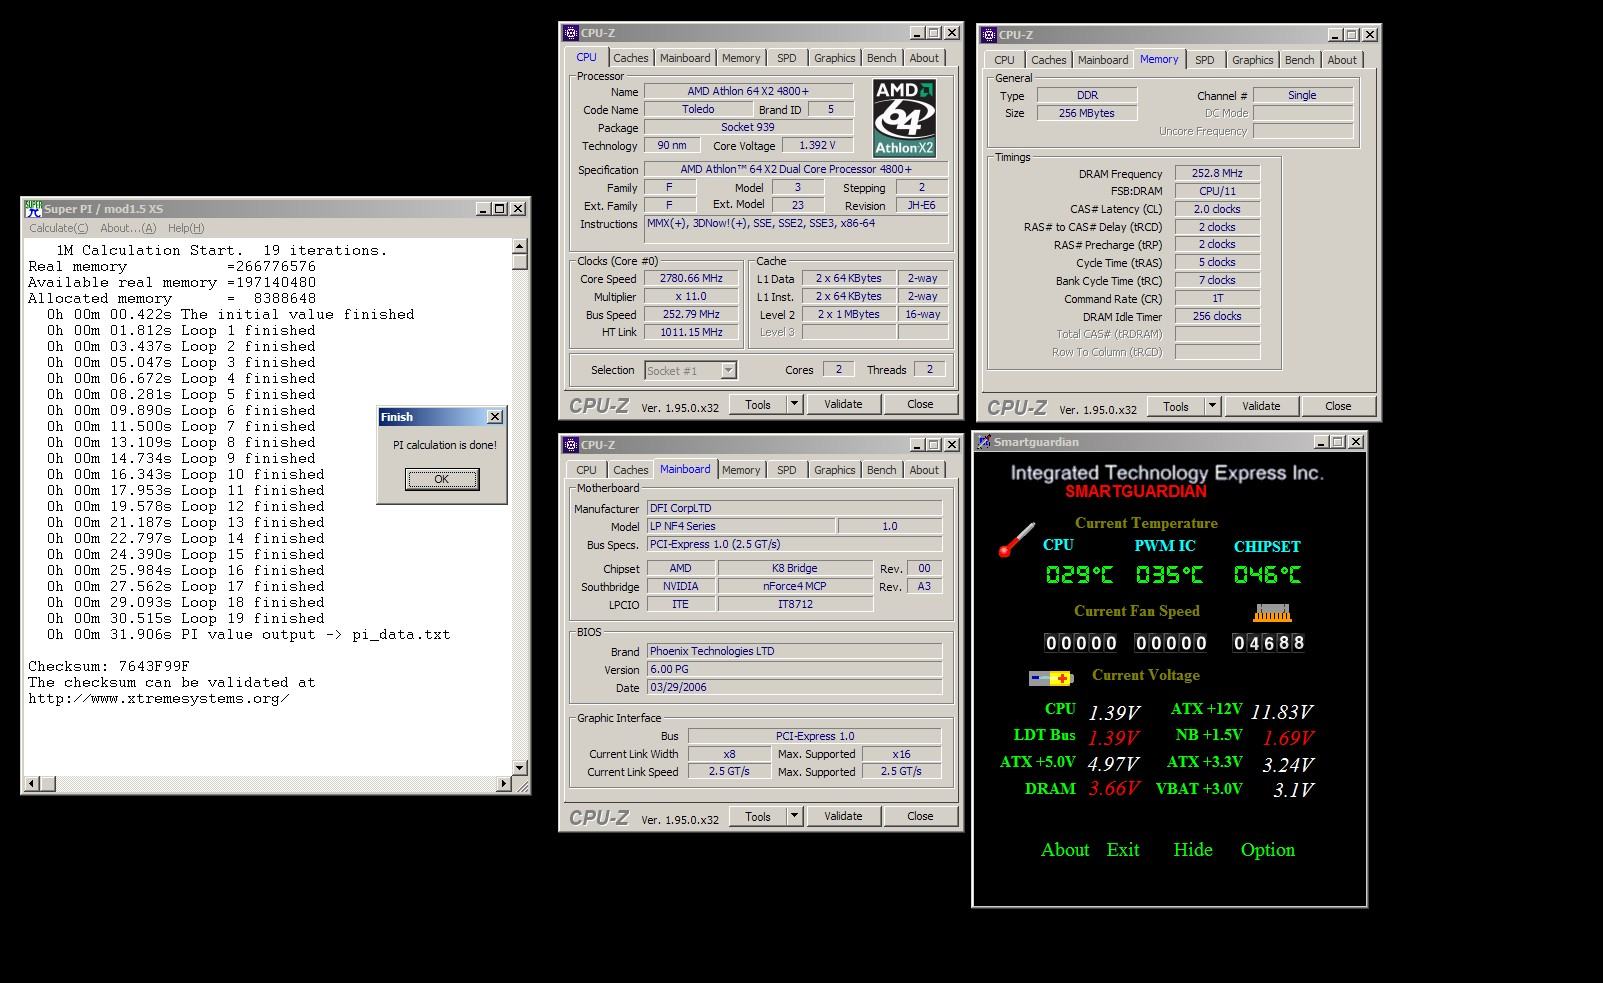Click Option link in Smartguardian
Screen dimensions: 1603x983
coord(1268,850)
